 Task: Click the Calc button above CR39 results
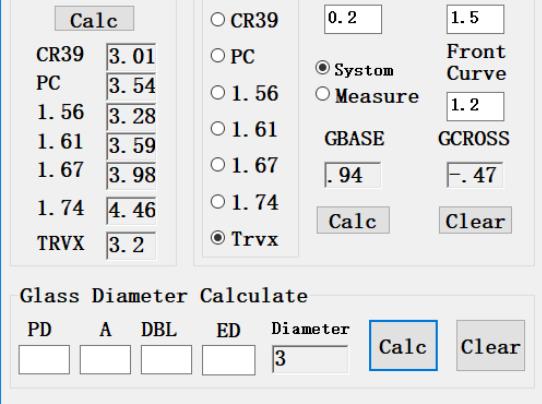pyautogui.click(x=94, y=19)
